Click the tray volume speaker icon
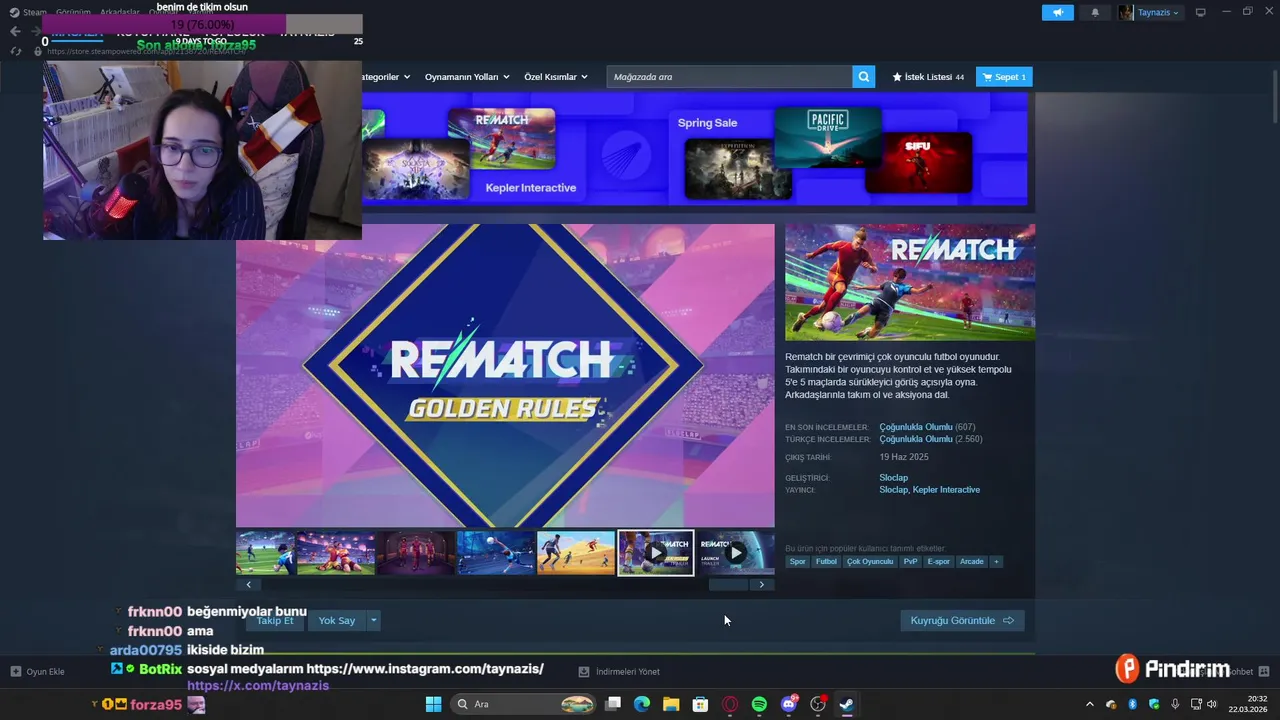This screenshot has width=1280, height=720. click(x=1211, y=704)
